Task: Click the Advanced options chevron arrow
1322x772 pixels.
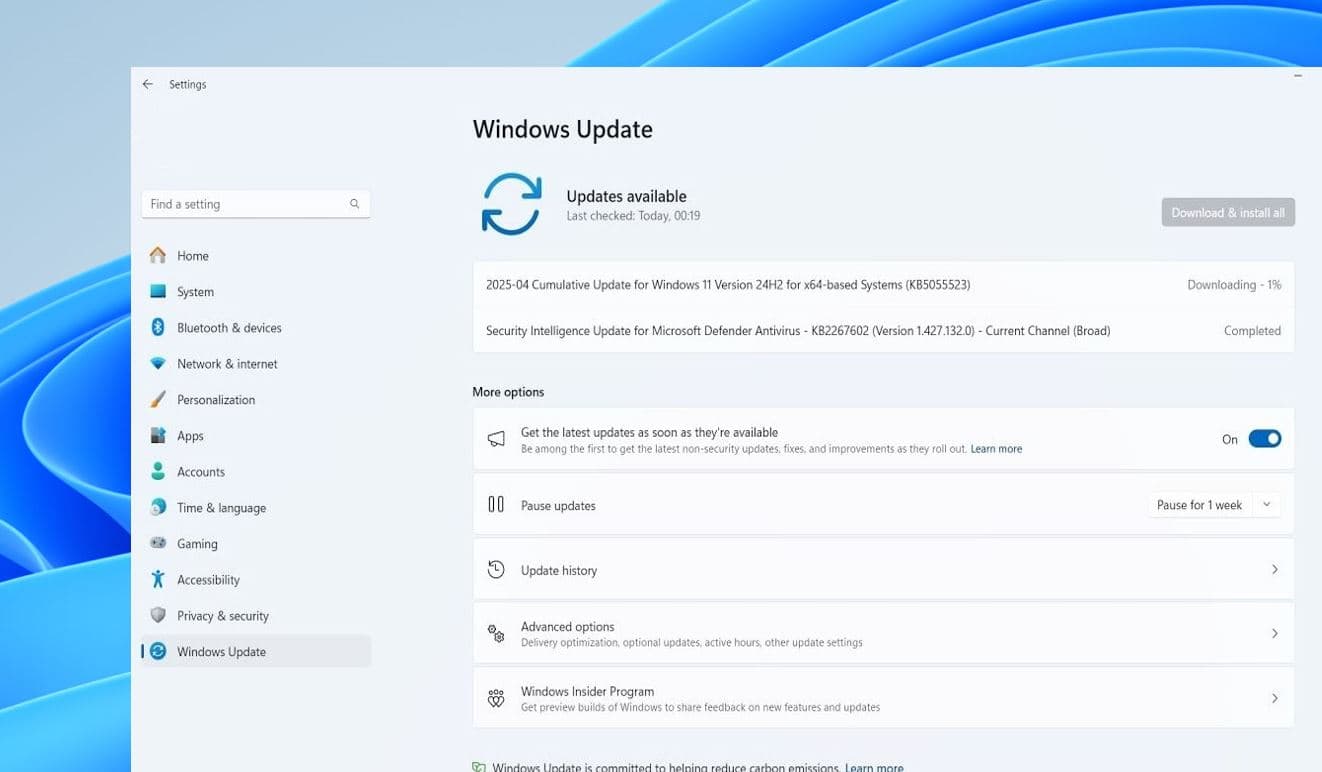Action: [x=1275, y=634]
